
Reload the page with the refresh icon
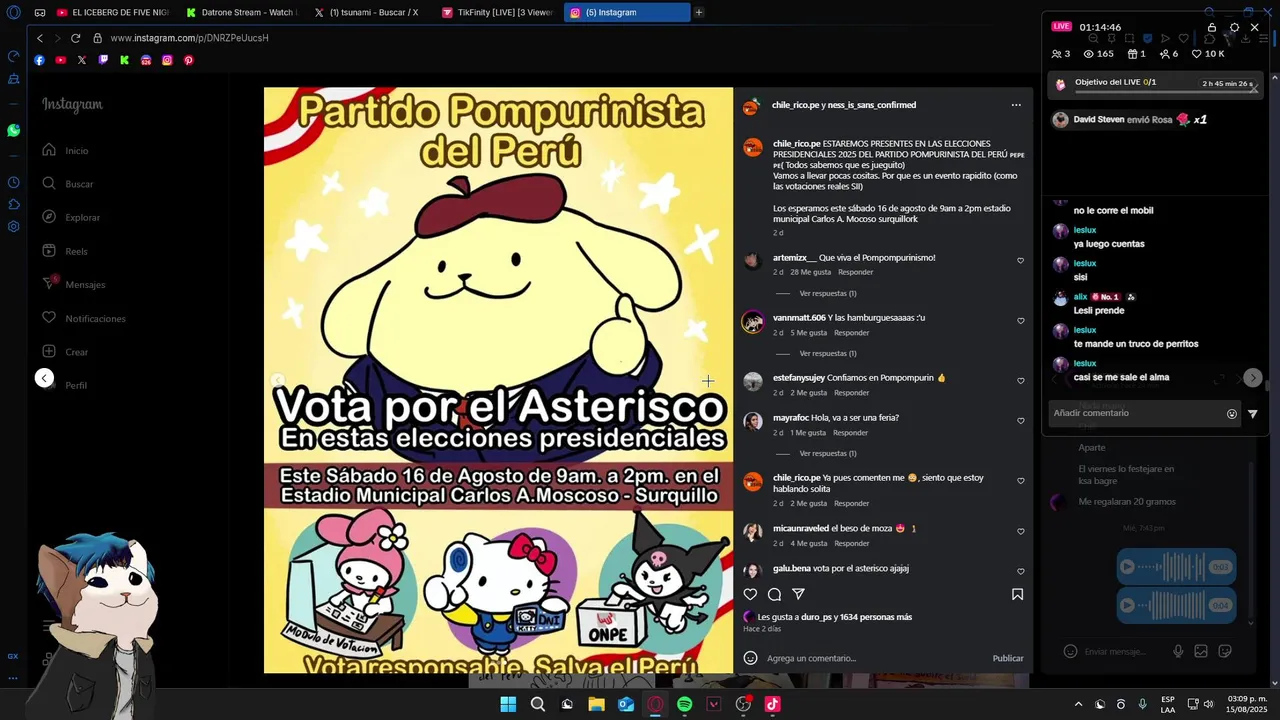(x=75, y=38)
